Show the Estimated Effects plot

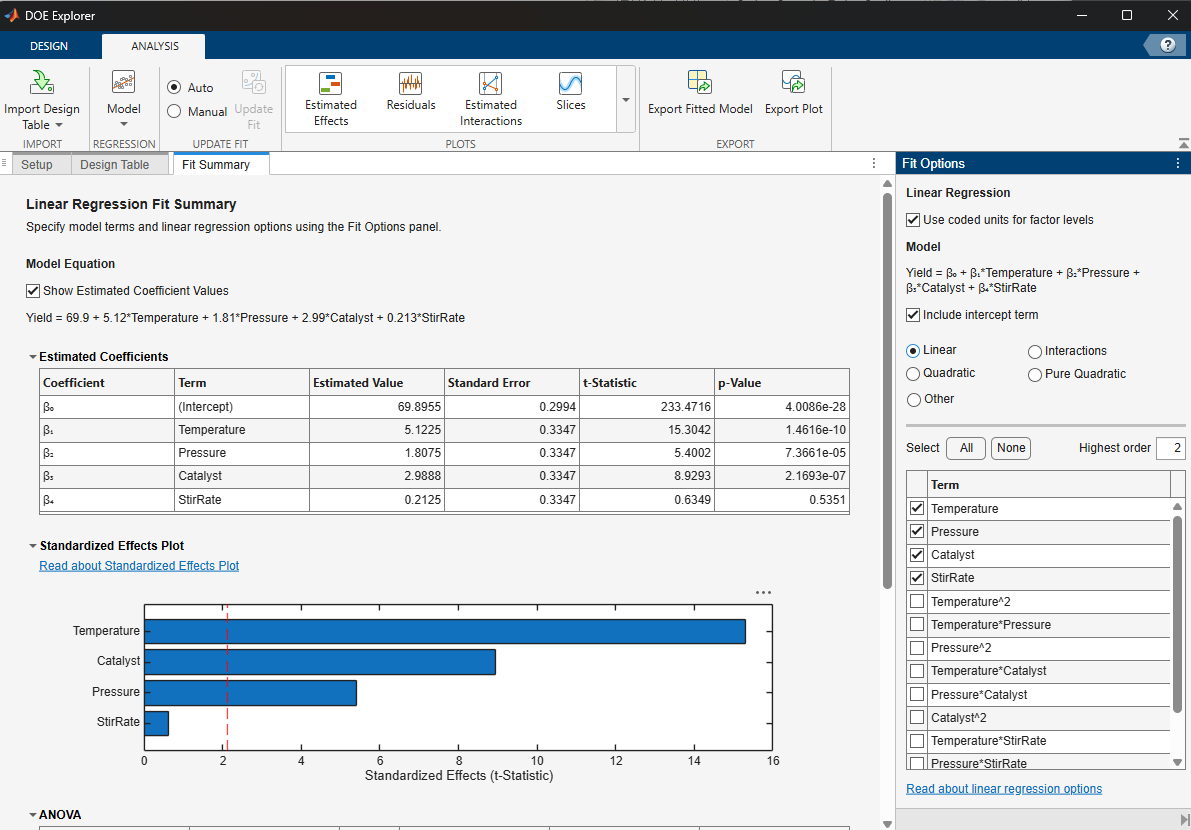pos(330,99)
